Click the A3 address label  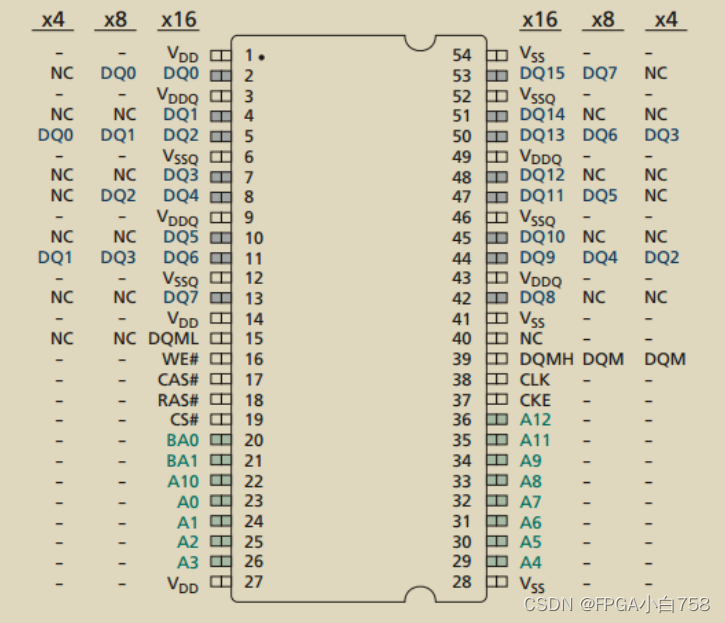tap(188, 562)
